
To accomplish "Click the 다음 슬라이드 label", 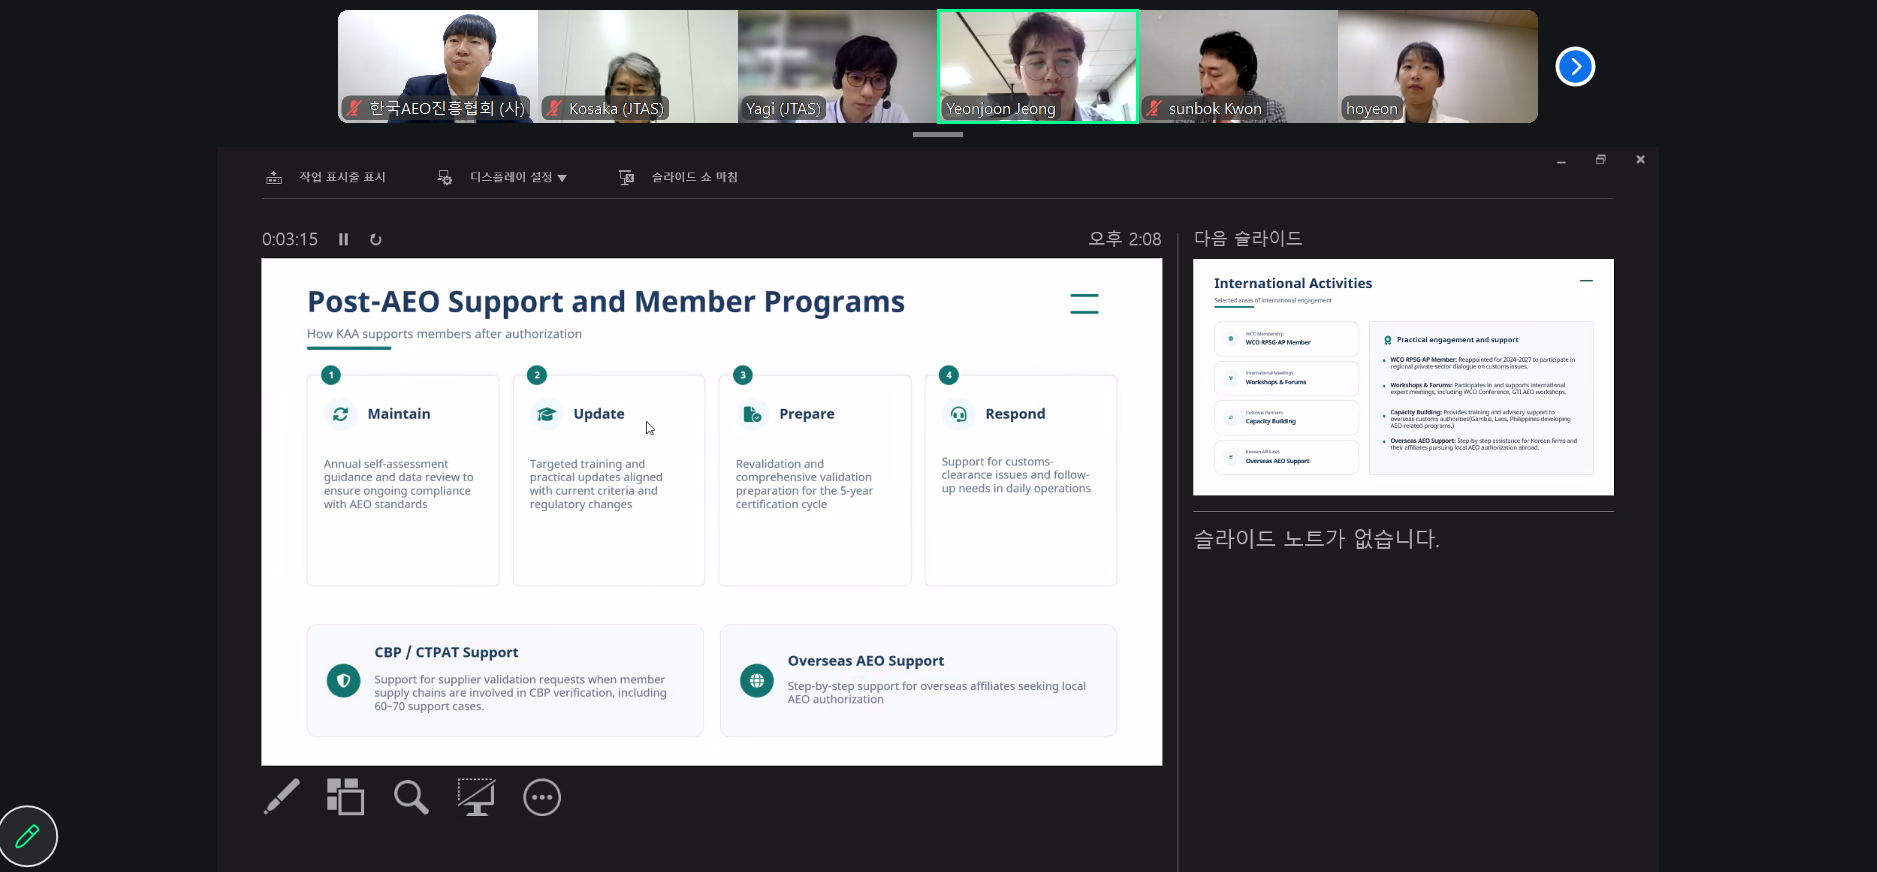I will click(x=1248, y=238).
